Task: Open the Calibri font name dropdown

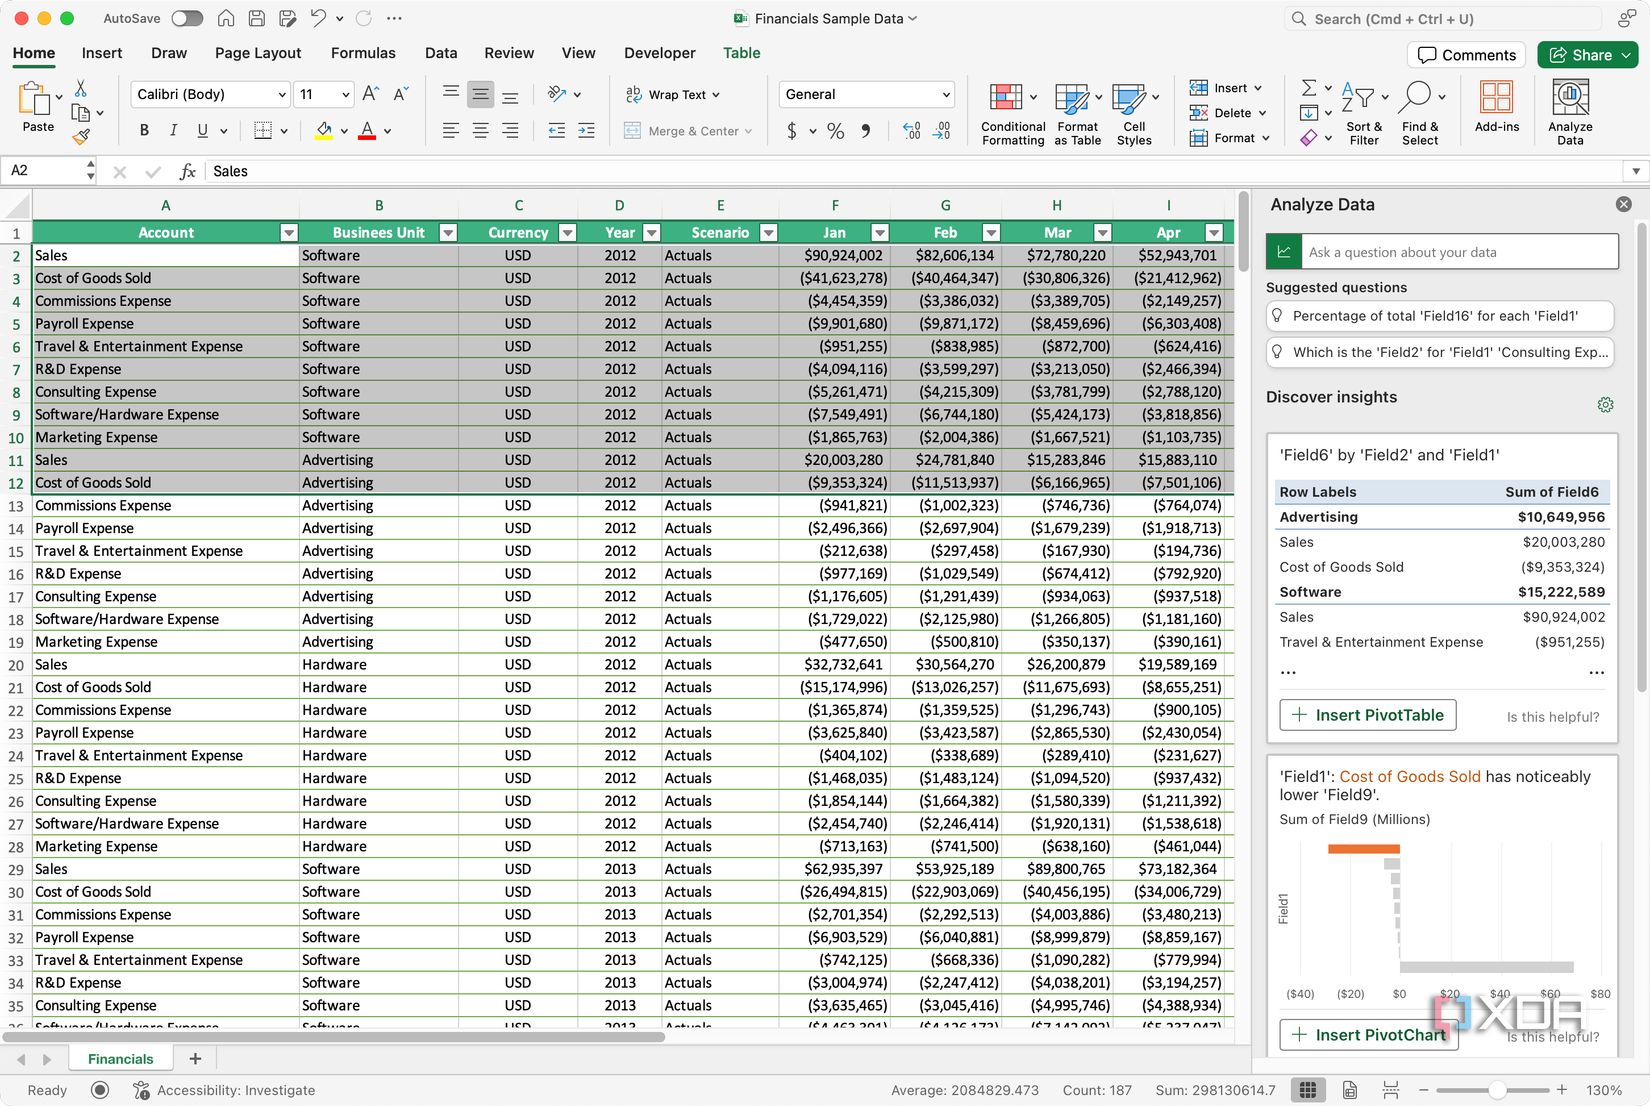Action: (x=281, y=95)
